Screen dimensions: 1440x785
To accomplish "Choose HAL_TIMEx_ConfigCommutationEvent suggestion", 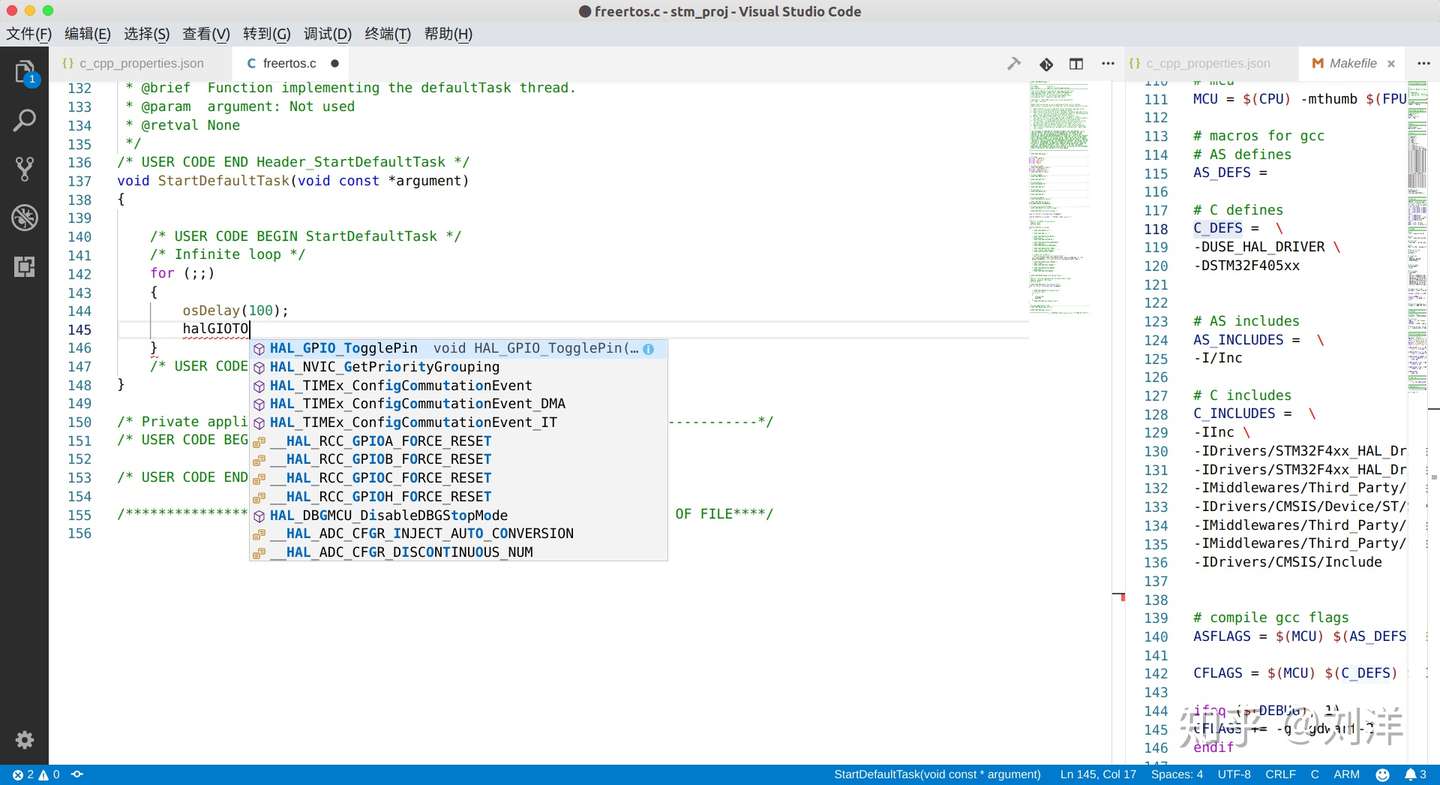I will point(458,386).
